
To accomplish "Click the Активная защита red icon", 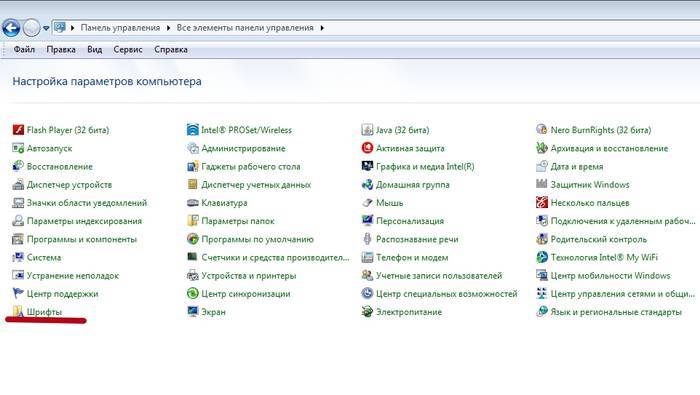I will pos(367,148).
